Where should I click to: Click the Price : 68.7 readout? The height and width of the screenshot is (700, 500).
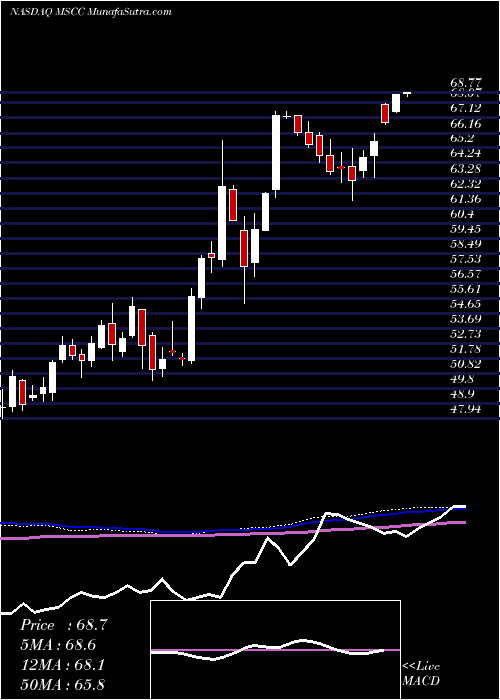[63, 625]
